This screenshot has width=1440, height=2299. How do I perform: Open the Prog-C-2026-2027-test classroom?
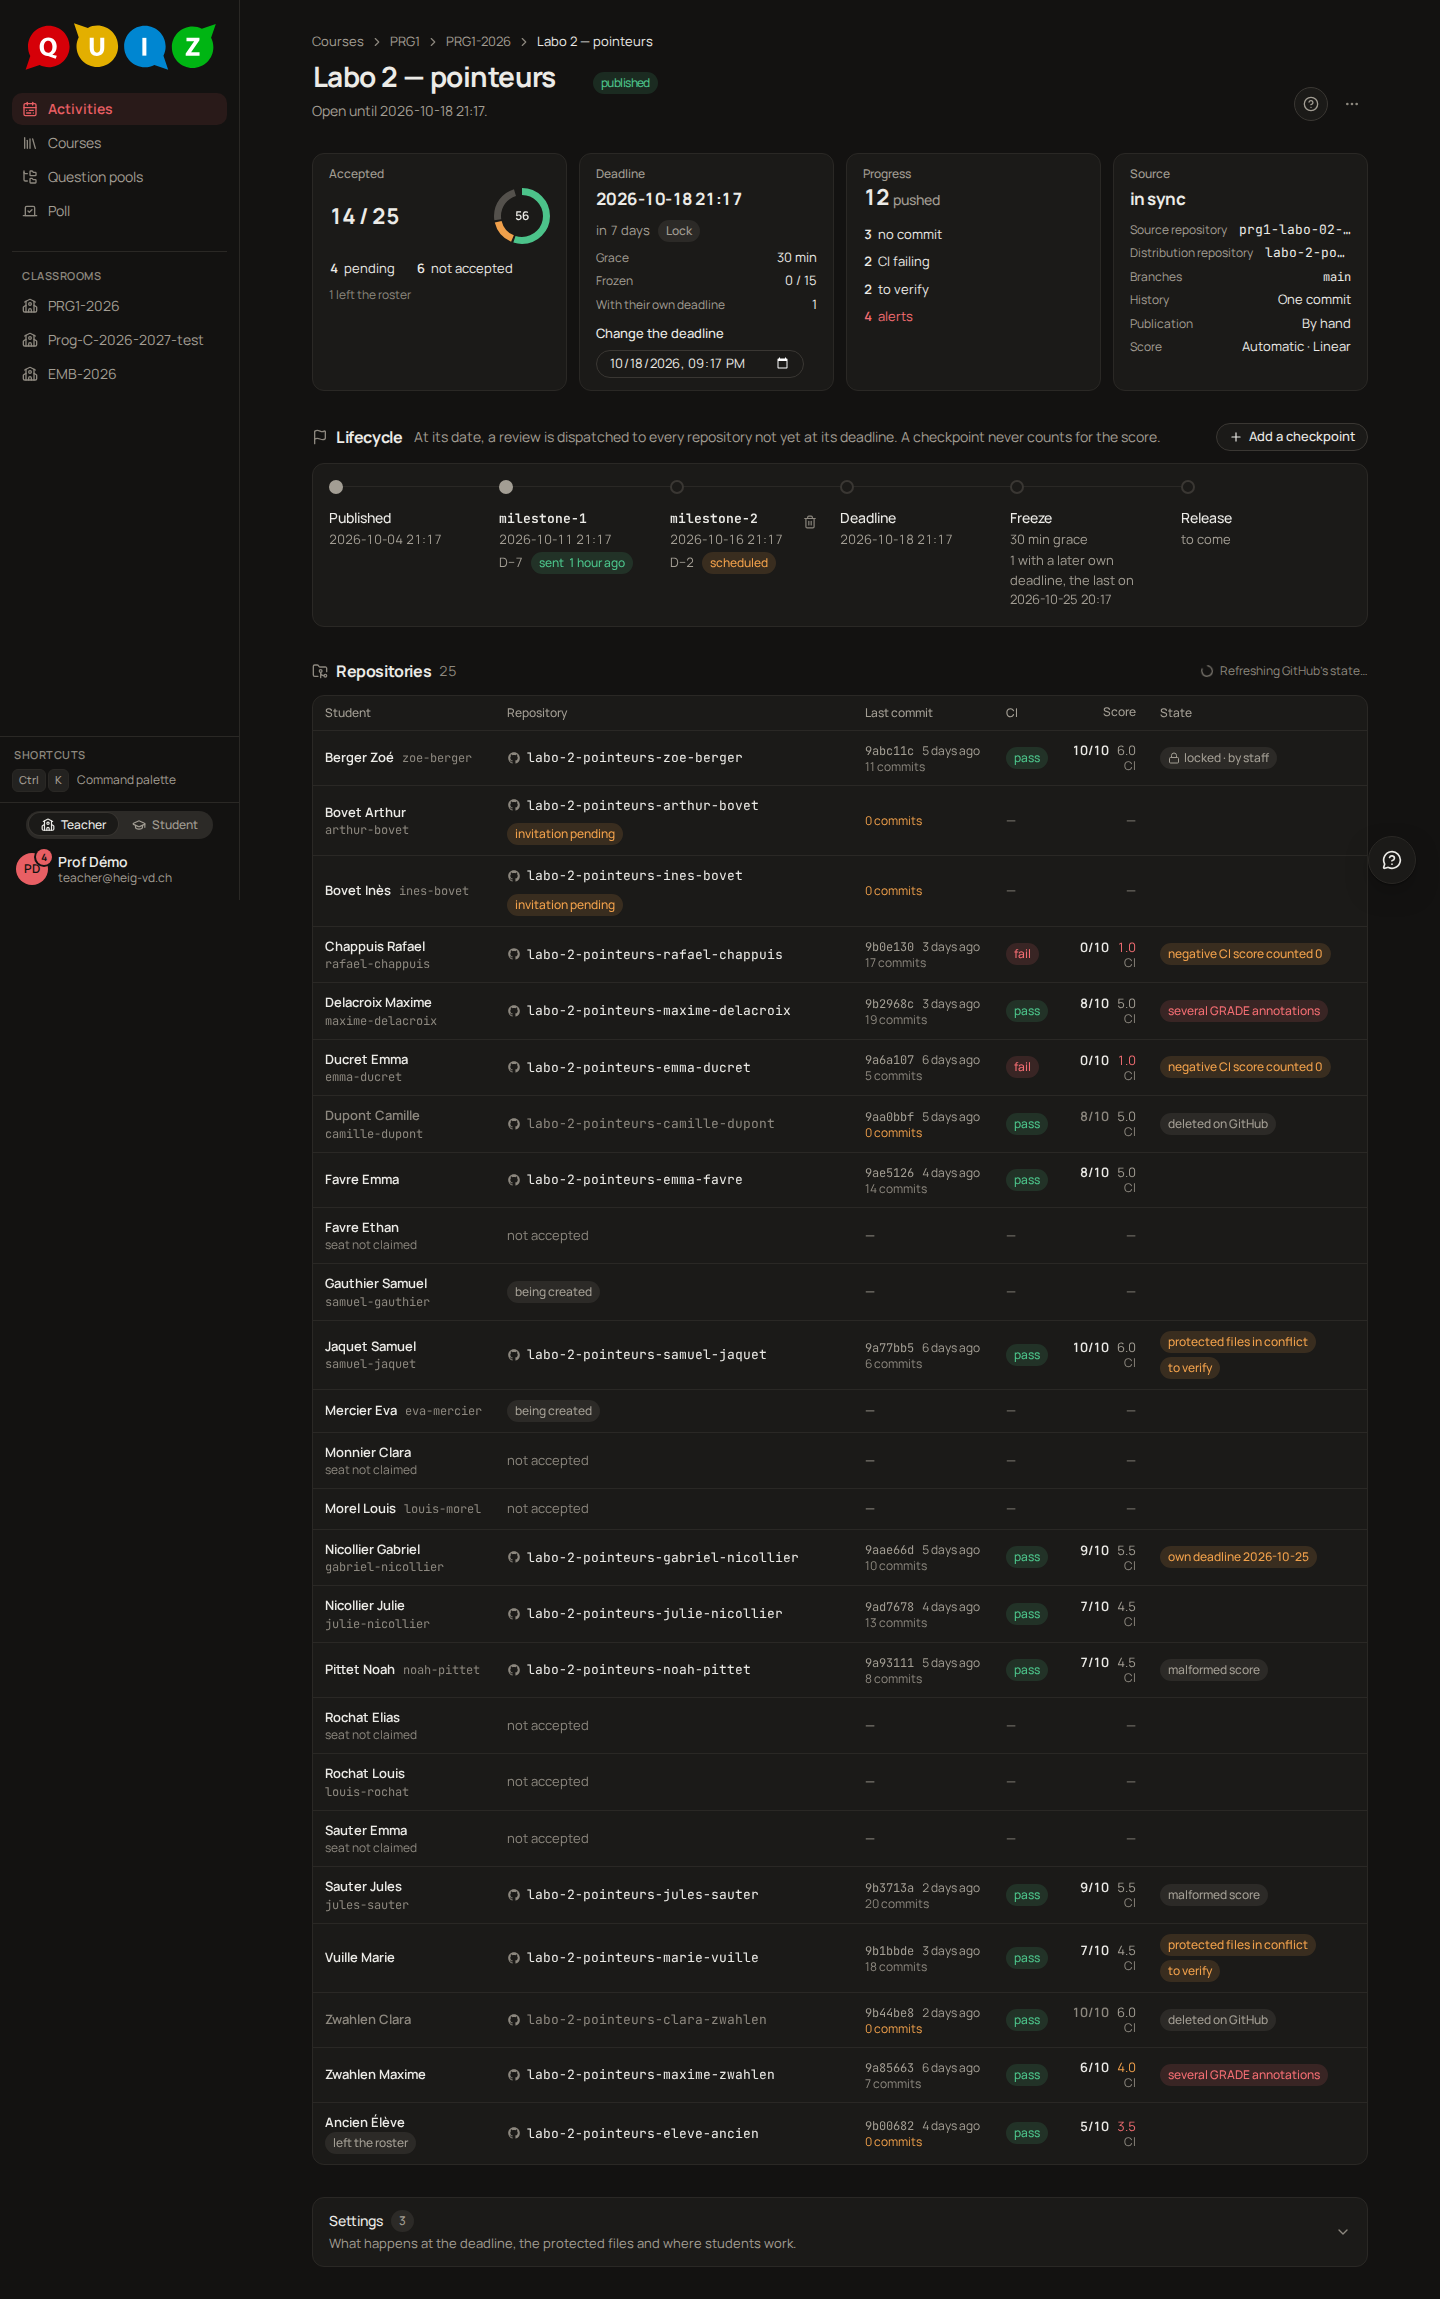coord(120,340)
